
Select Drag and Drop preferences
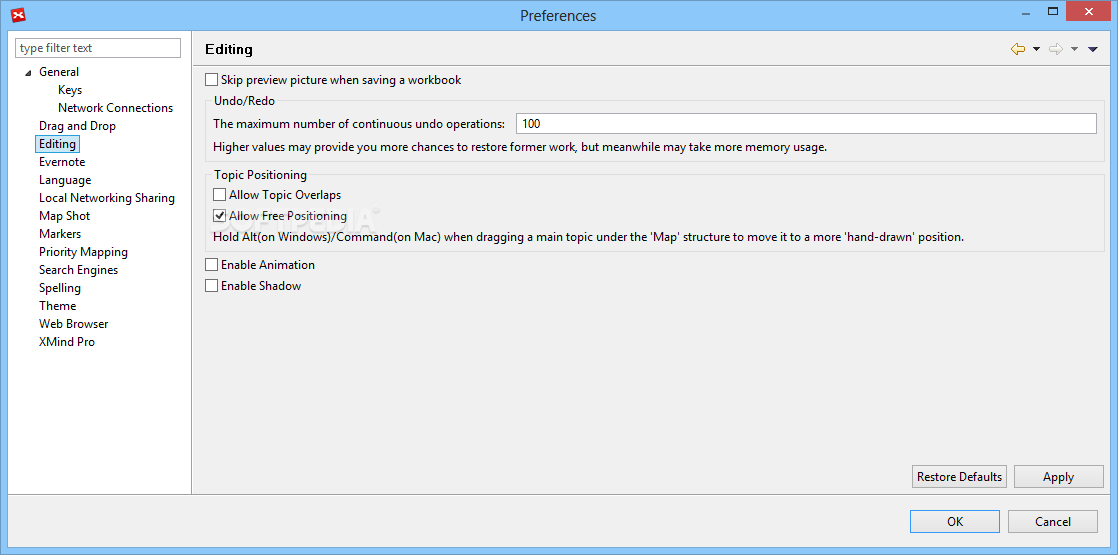tap(77, 126)
